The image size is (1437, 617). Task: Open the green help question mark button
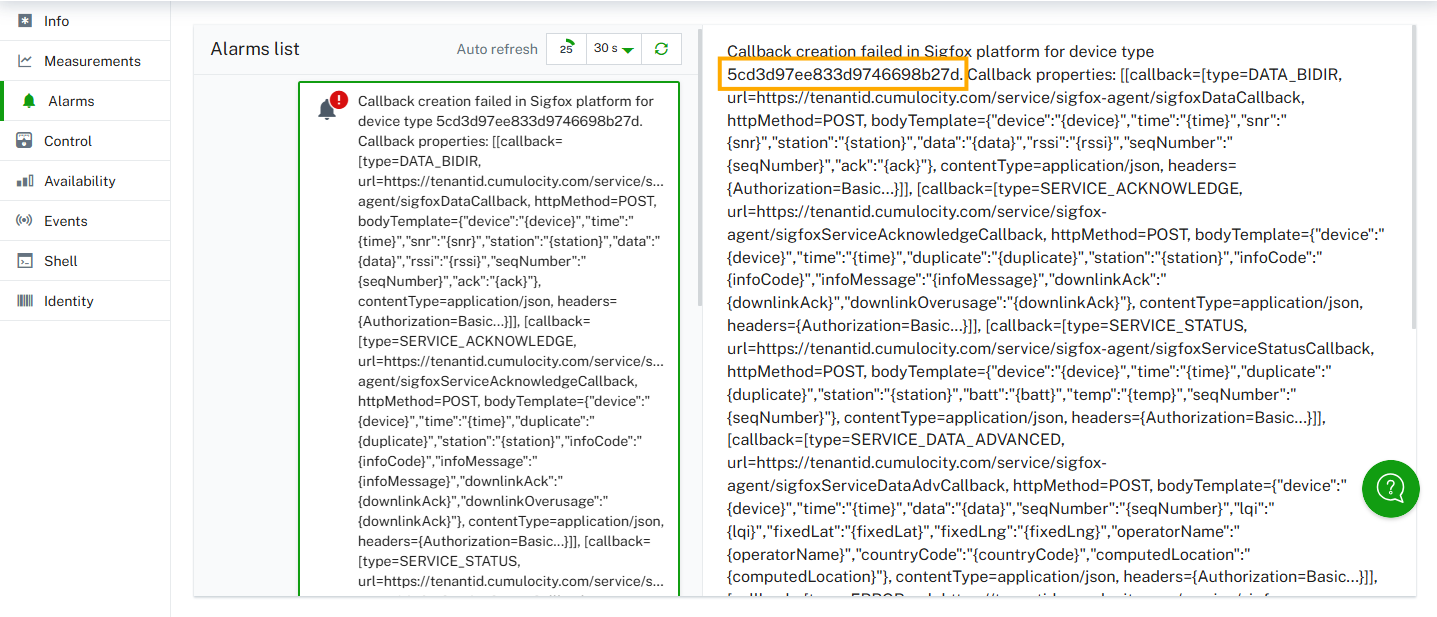click(x=1390, y=488)
